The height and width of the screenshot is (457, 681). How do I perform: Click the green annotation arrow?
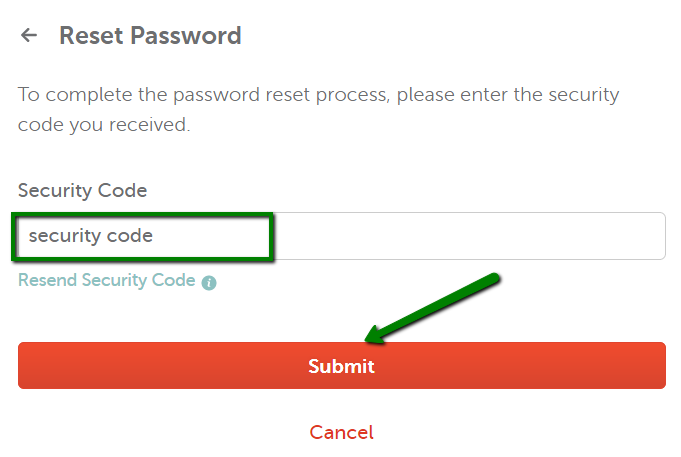[432, 308]
